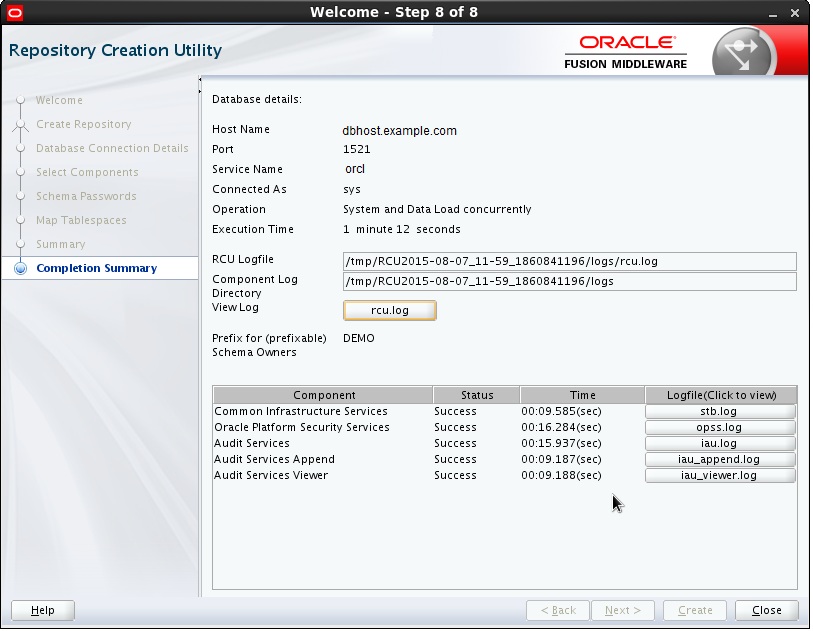The image size is (813, 631).
Task: Select the Summary step
Action: [61, 244]
